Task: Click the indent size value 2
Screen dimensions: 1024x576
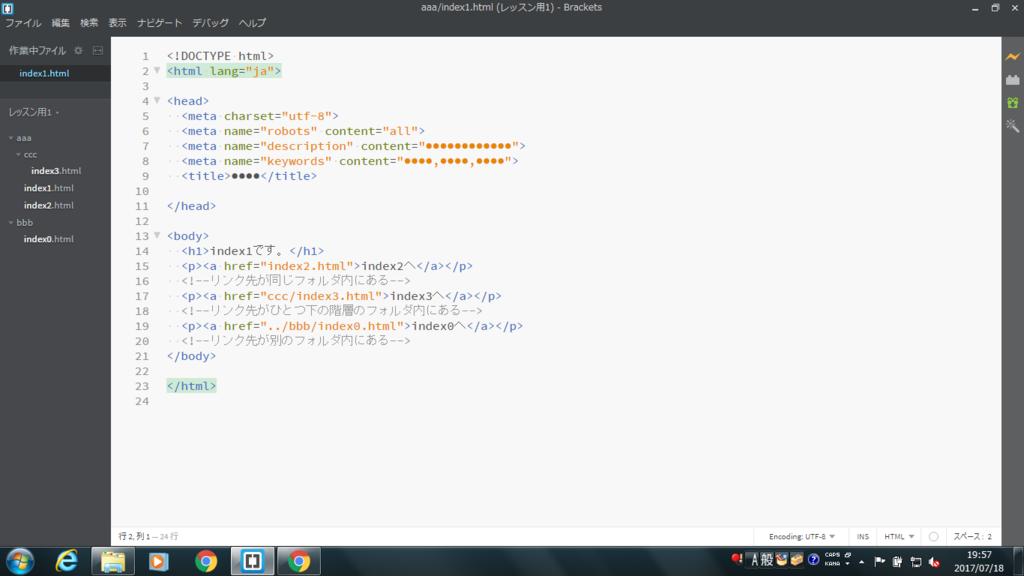Action: (989, 536)
